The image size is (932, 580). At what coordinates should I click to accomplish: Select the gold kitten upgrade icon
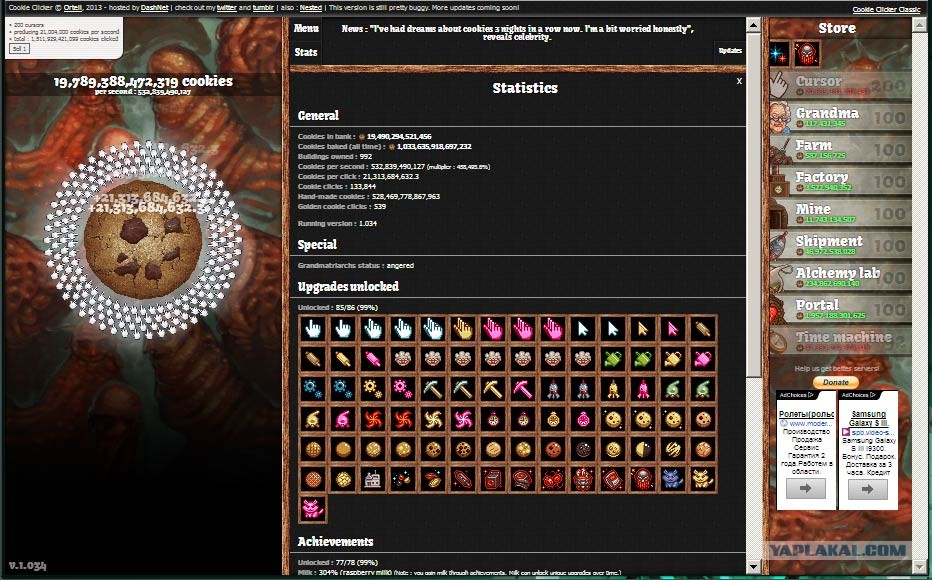(x=703, y=479)
